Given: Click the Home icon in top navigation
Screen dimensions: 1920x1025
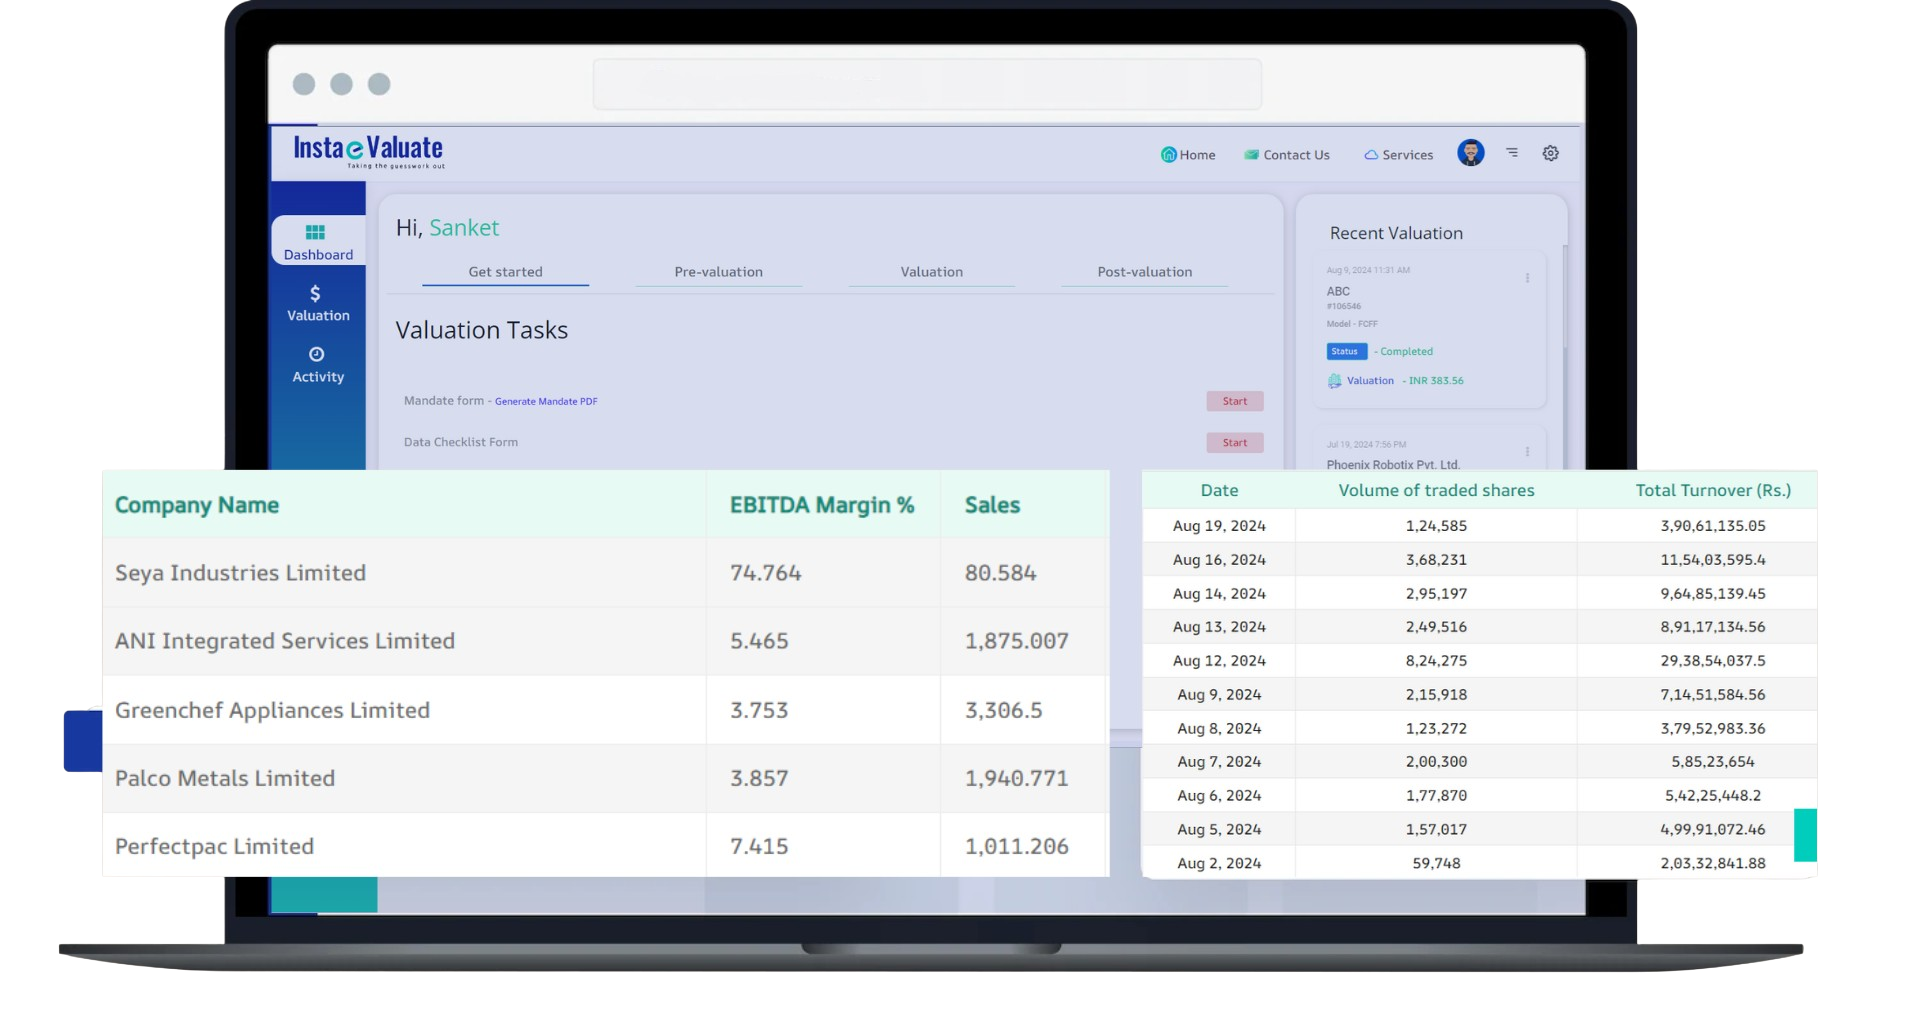Looking at the screenshot, I should pos(1168,154).
